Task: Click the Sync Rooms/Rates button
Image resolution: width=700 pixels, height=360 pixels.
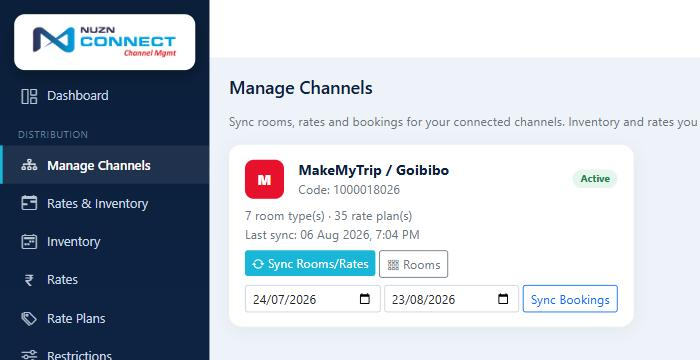Action: (310, 264)
